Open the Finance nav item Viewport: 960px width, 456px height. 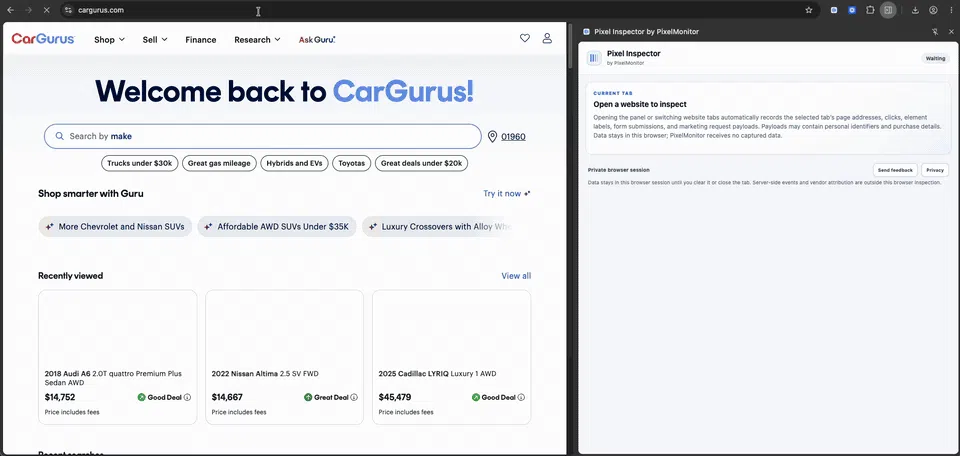pyautogui.click(x=201, y=39)
